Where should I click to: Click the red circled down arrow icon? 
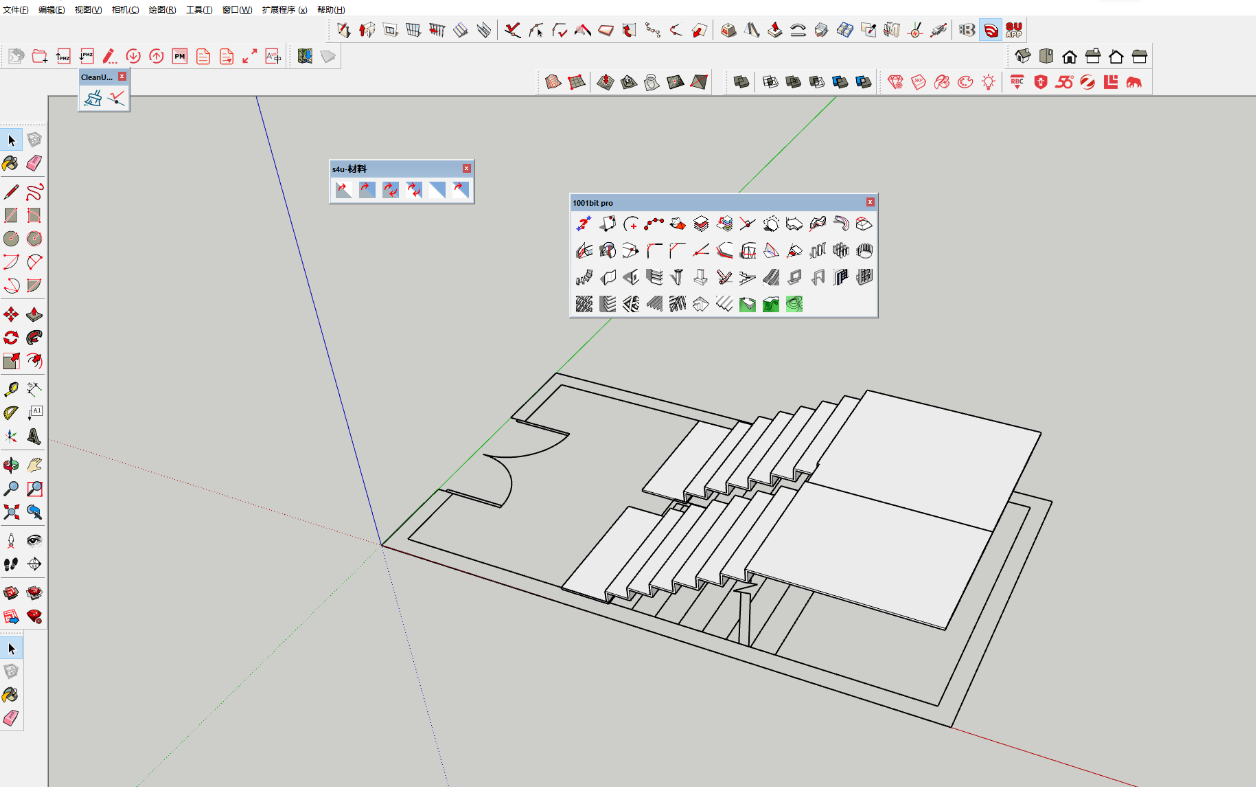click(x=133, y=56)
